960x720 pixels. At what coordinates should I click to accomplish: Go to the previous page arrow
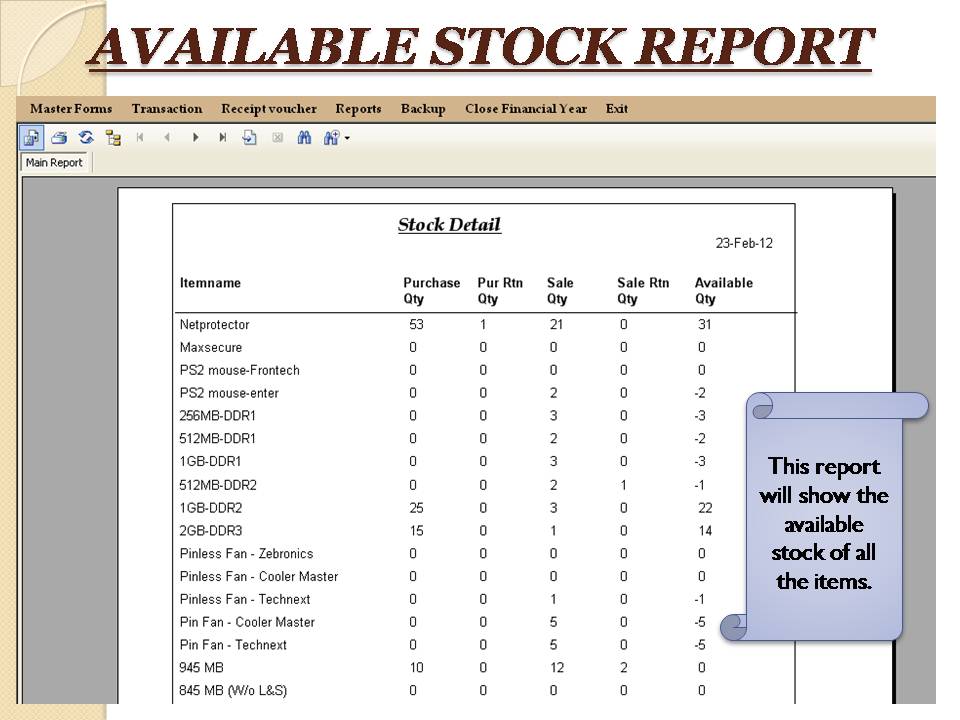pyautogui.click(x=167, y=138)
